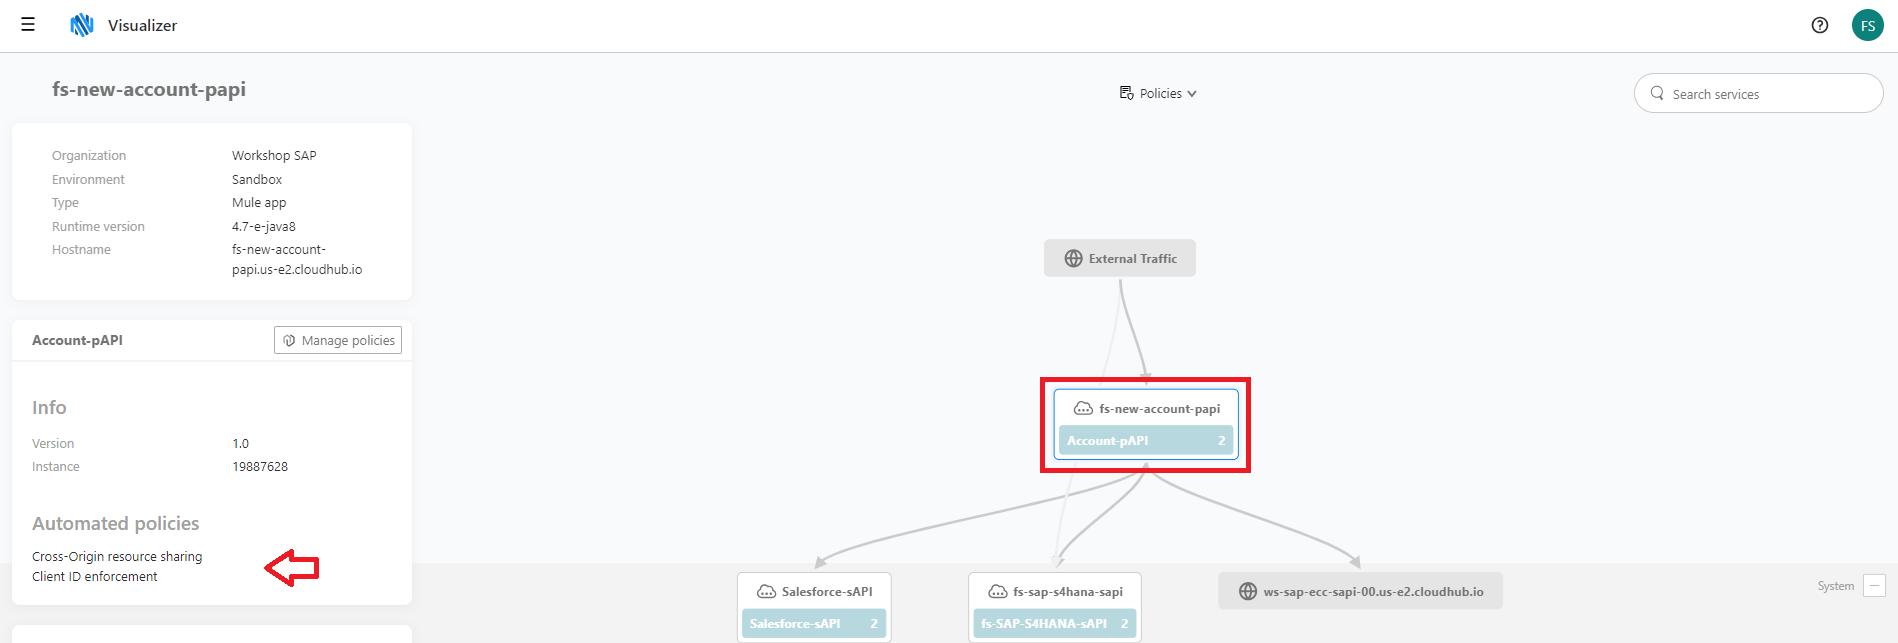Select the fs-SAP-S4HANA-sAPI teal bar
Screen dimensions: 1898x643
pyautogui.click(x=1054, y=623)
